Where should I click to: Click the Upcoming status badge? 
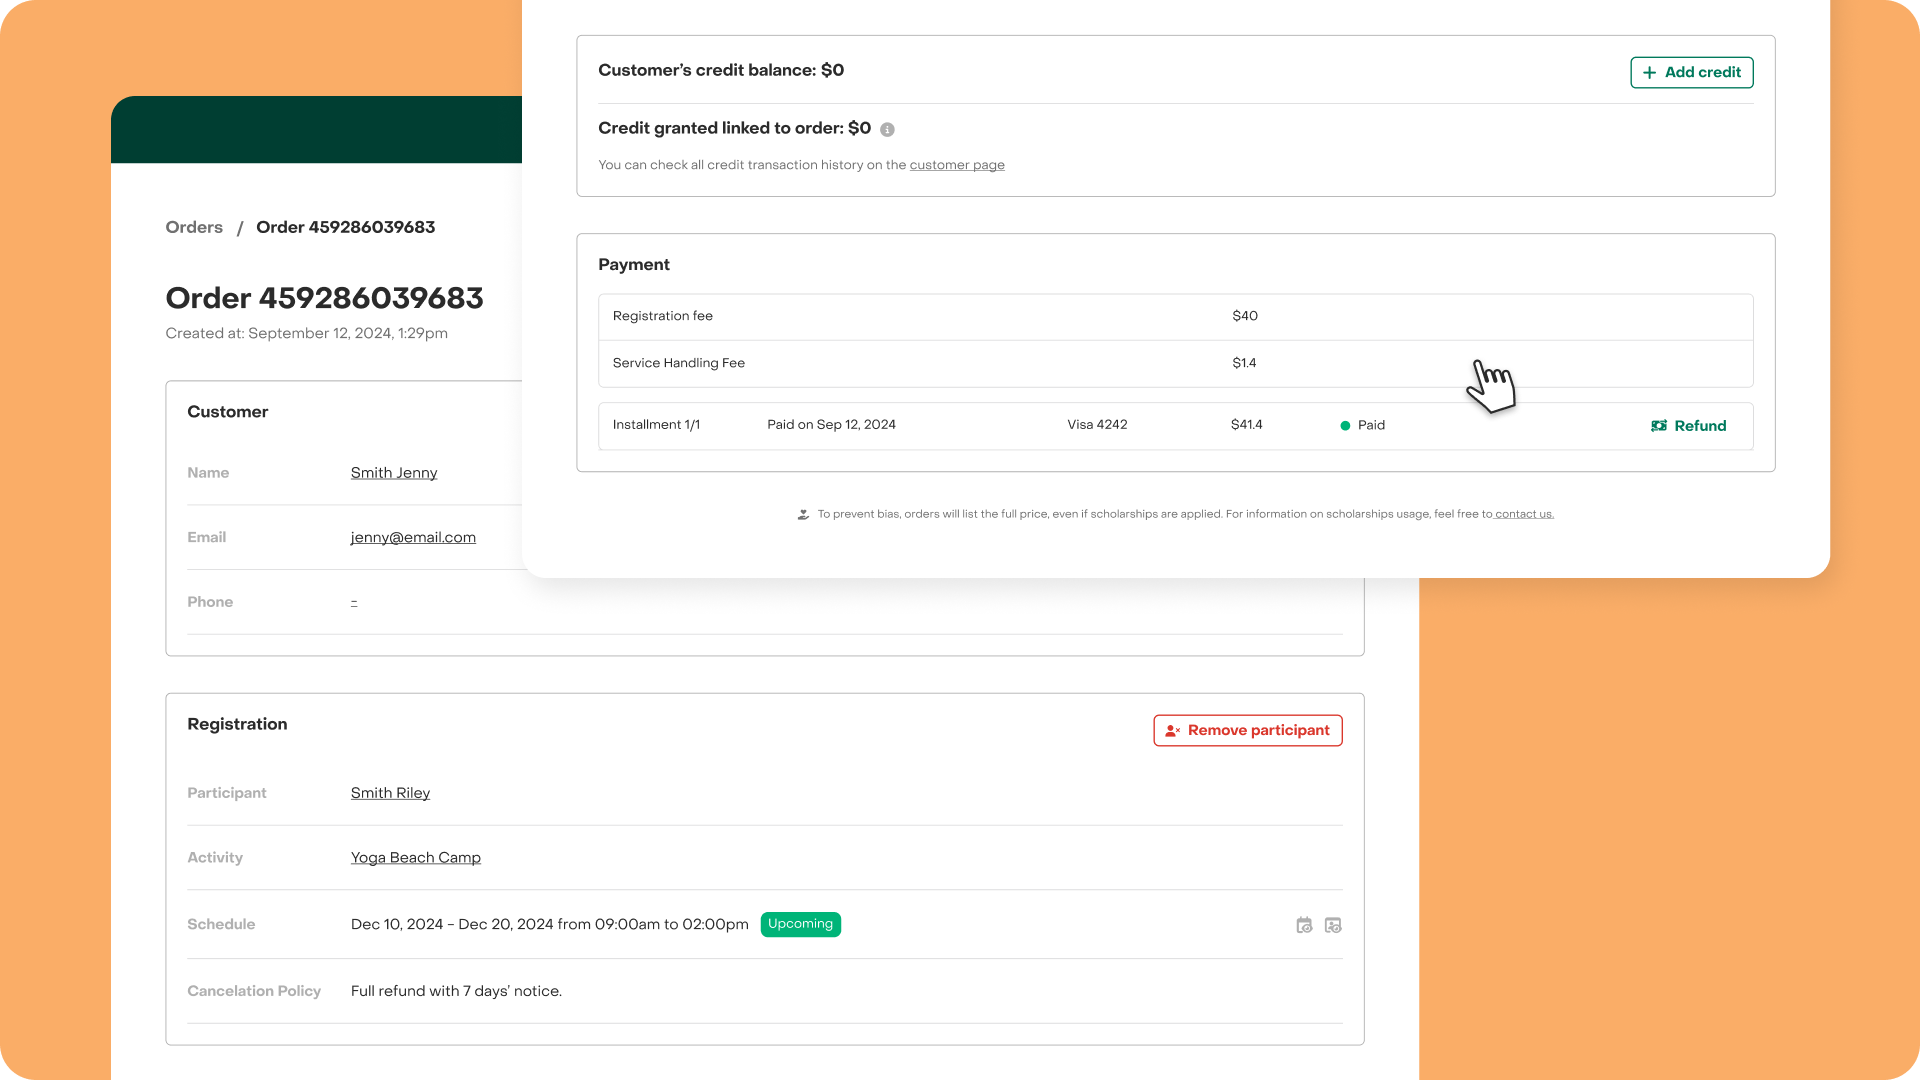pyautogui.click(x=800, y=924)
